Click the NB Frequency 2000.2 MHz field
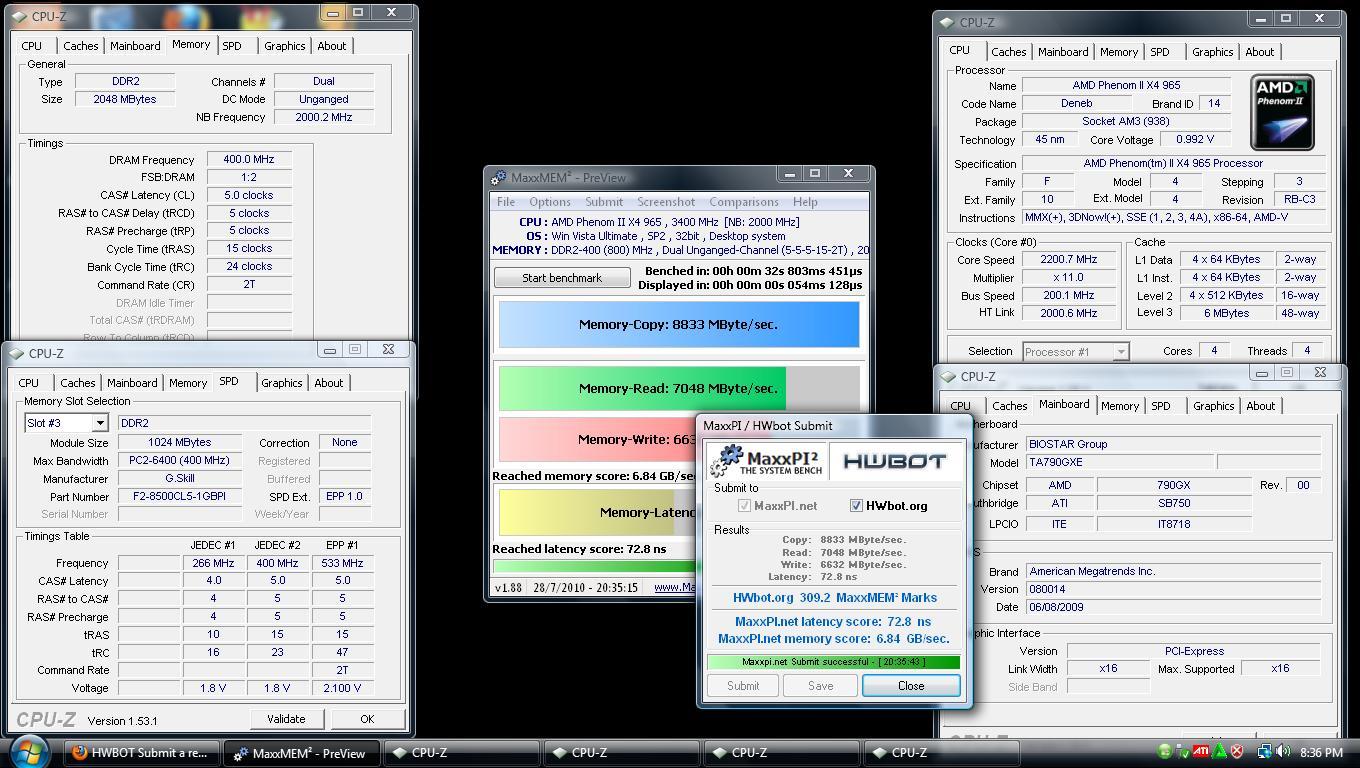This screenshot has height=768, width=1360. [324, 117]
